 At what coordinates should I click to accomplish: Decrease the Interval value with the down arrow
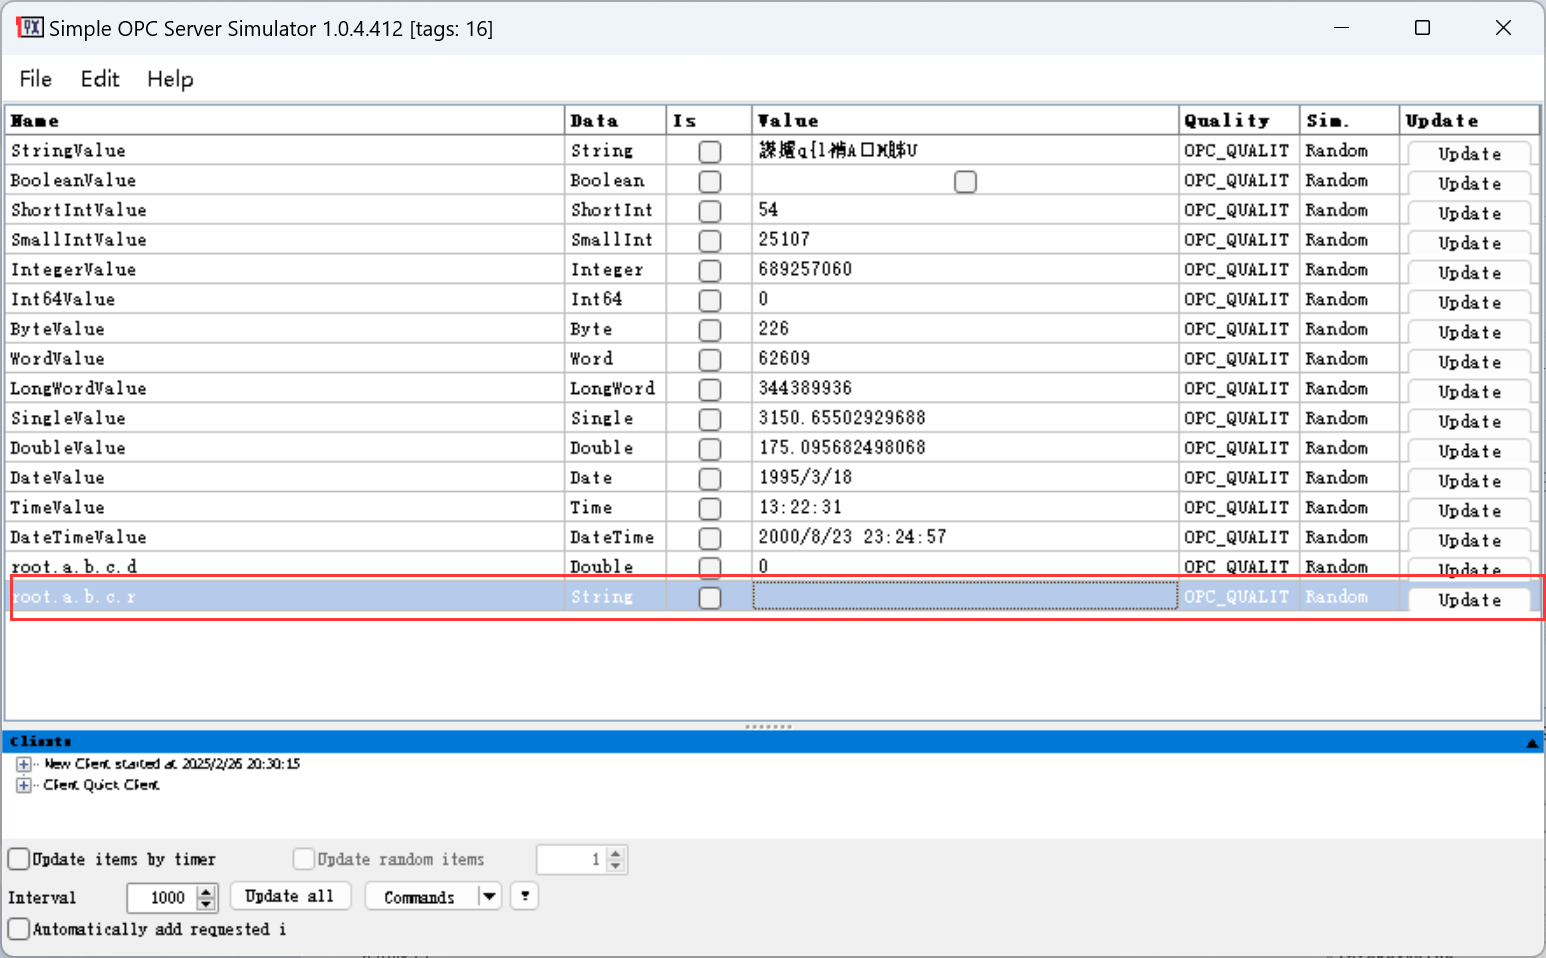tap(207, 904)
